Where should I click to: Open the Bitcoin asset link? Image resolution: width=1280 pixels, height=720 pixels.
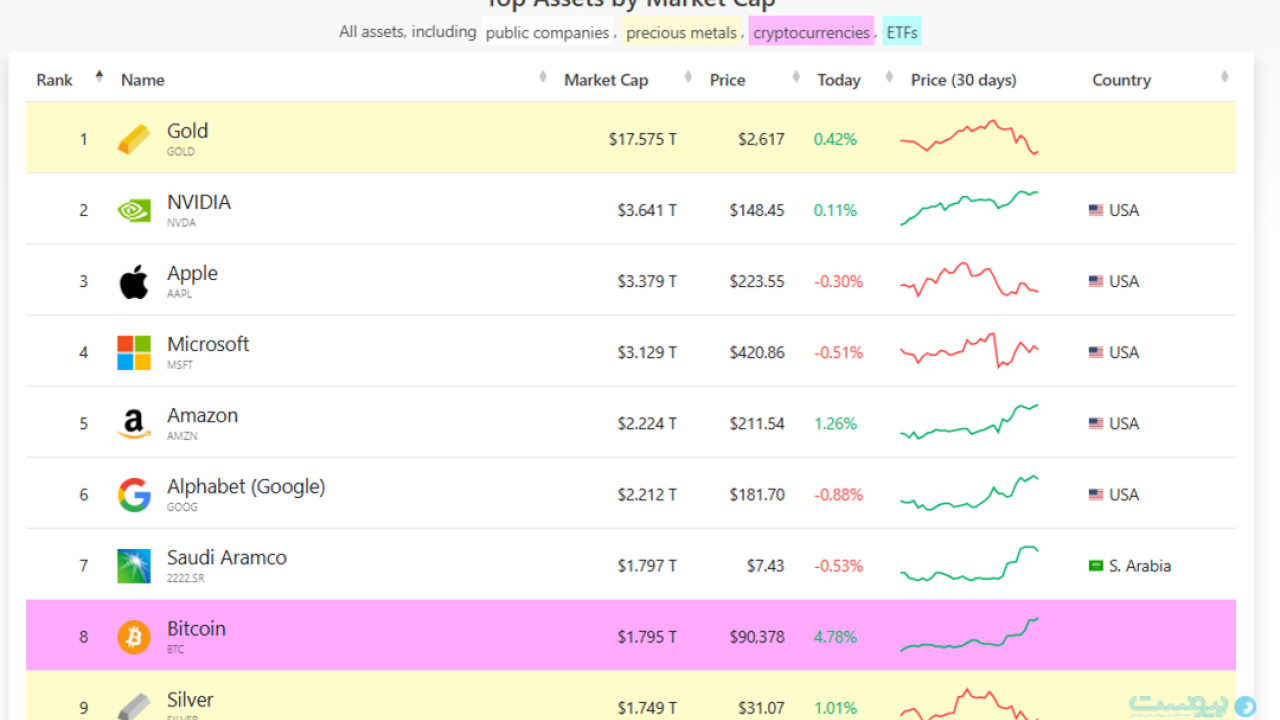point(196,629)
